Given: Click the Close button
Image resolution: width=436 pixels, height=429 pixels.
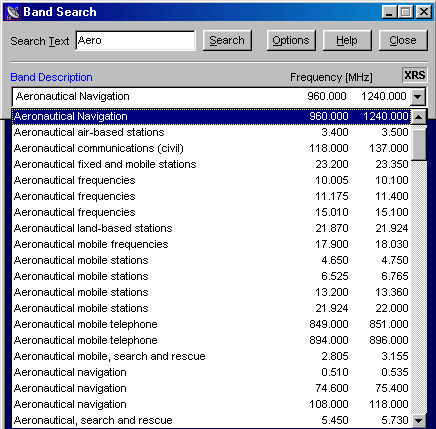Looking at the screenshot, I should [403, 40].
